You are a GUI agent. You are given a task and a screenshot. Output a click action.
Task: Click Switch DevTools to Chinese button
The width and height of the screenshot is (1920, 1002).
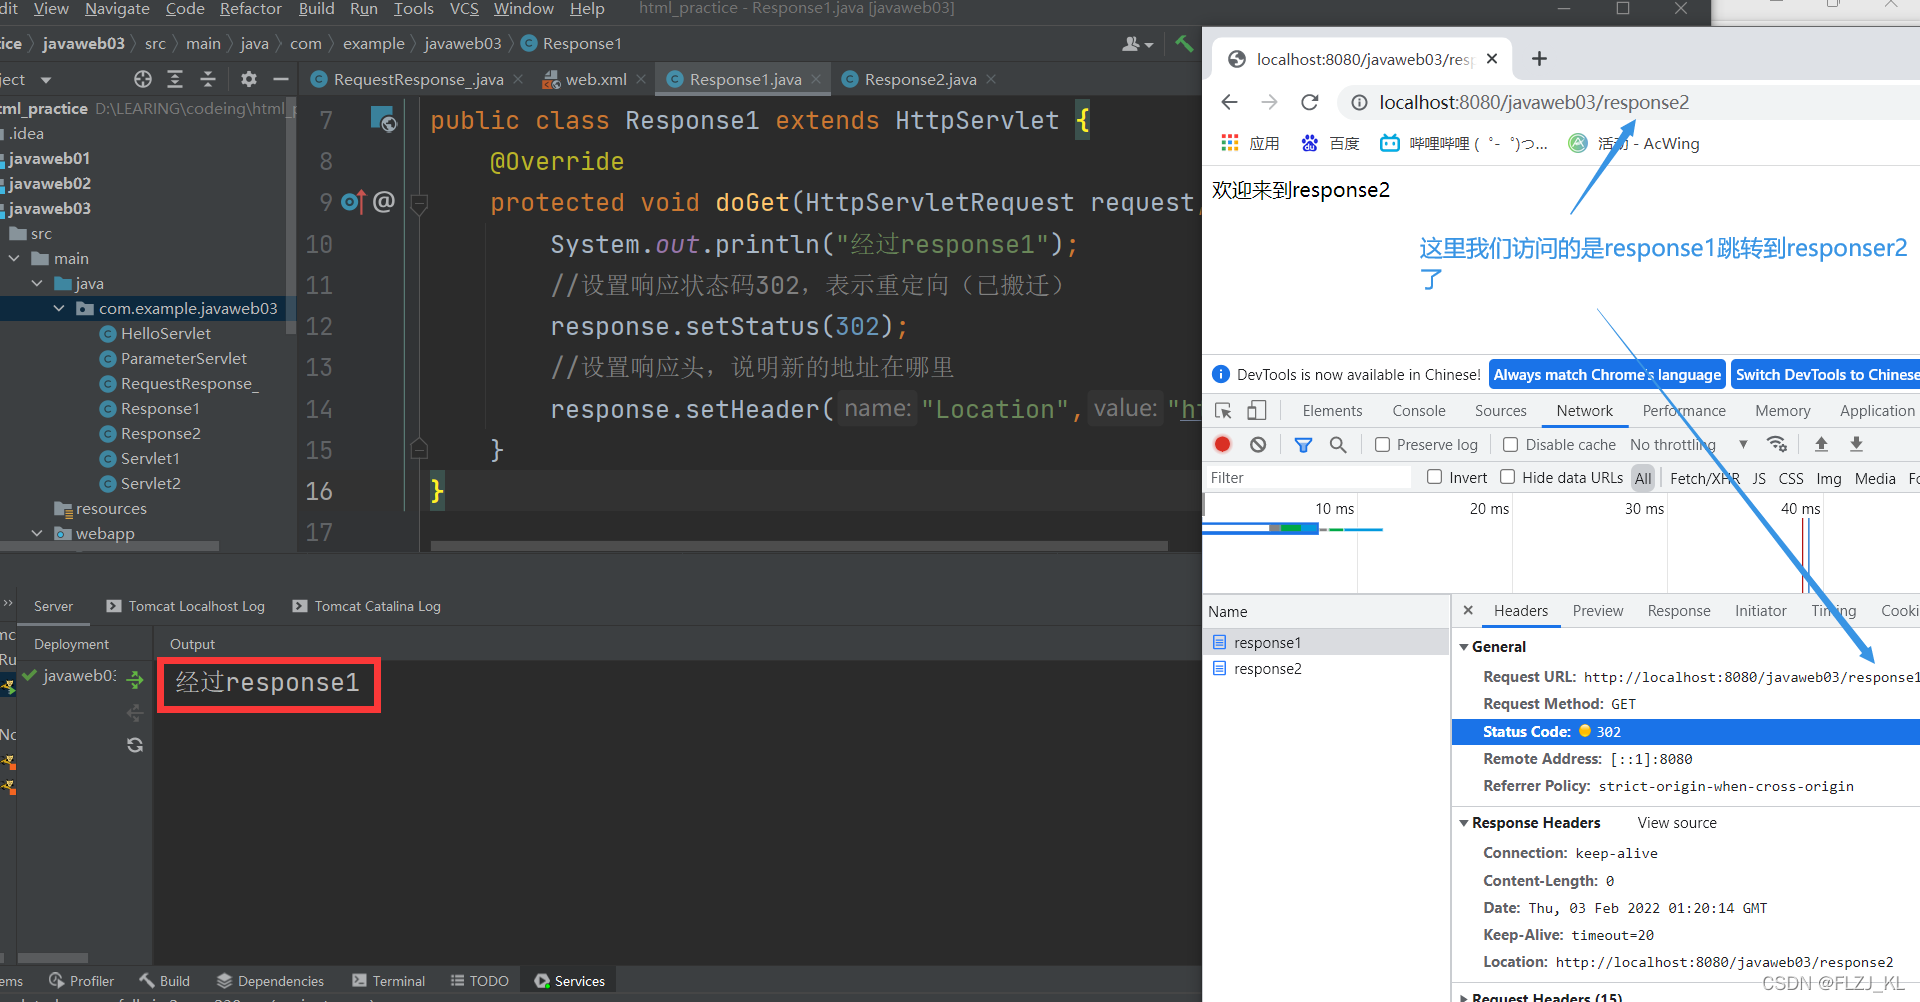coord(1826,374)
